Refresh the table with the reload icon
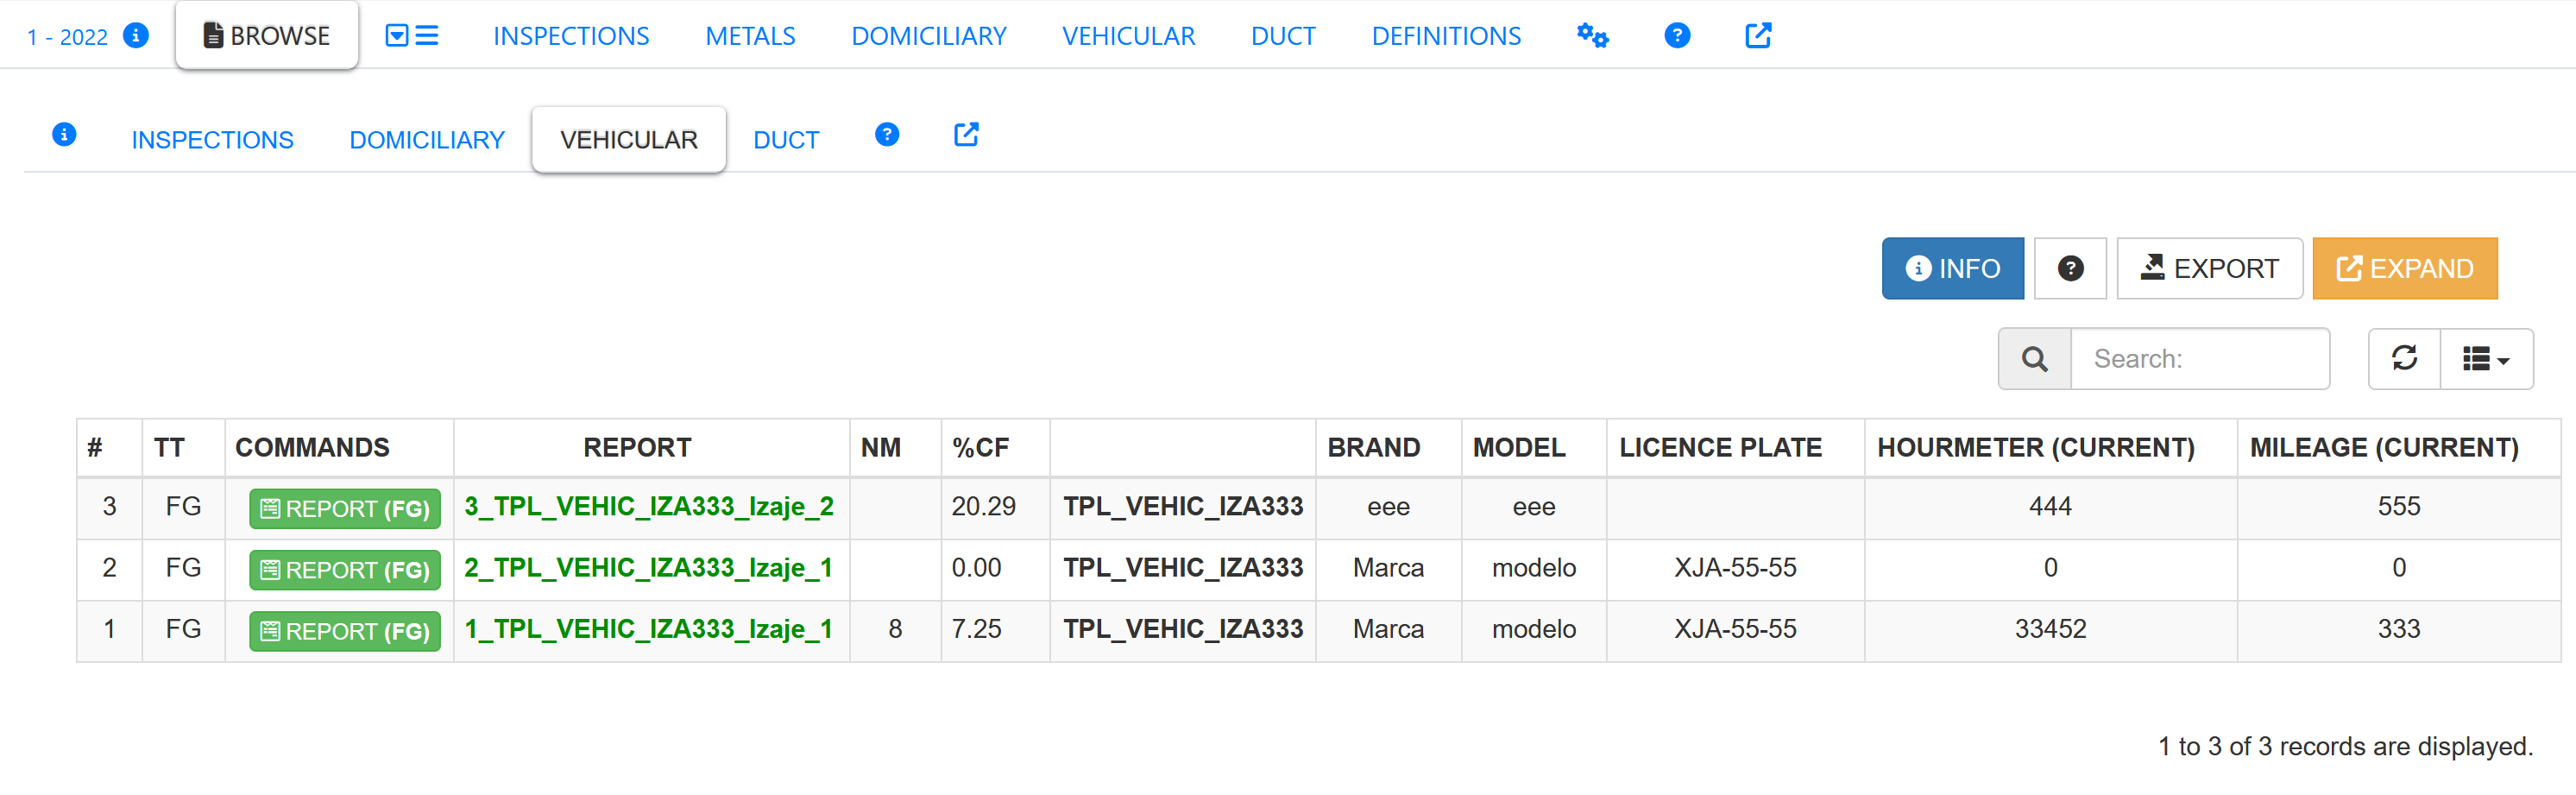This screenshot has width=2576, height=795. click(x=2404, y=358)
